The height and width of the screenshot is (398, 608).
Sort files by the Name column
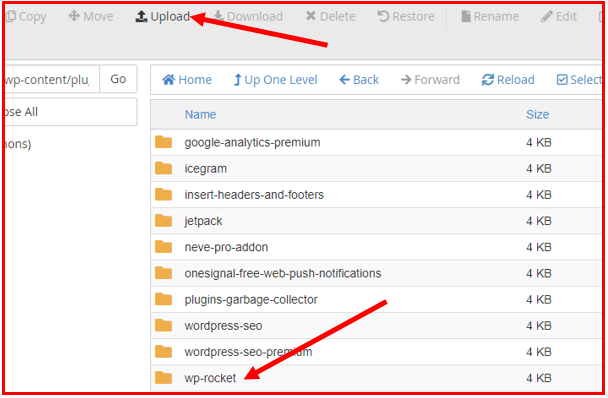(x=200, y=114)
